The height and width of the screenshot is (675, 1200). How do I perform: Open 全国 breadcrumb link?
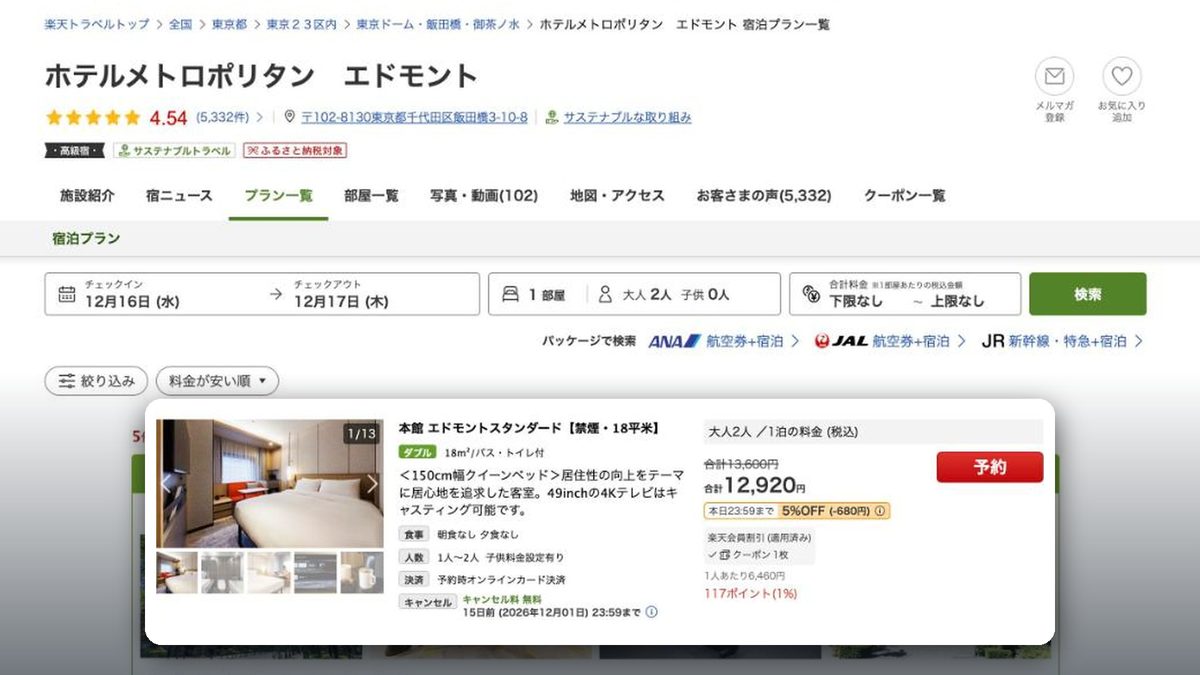180,24
